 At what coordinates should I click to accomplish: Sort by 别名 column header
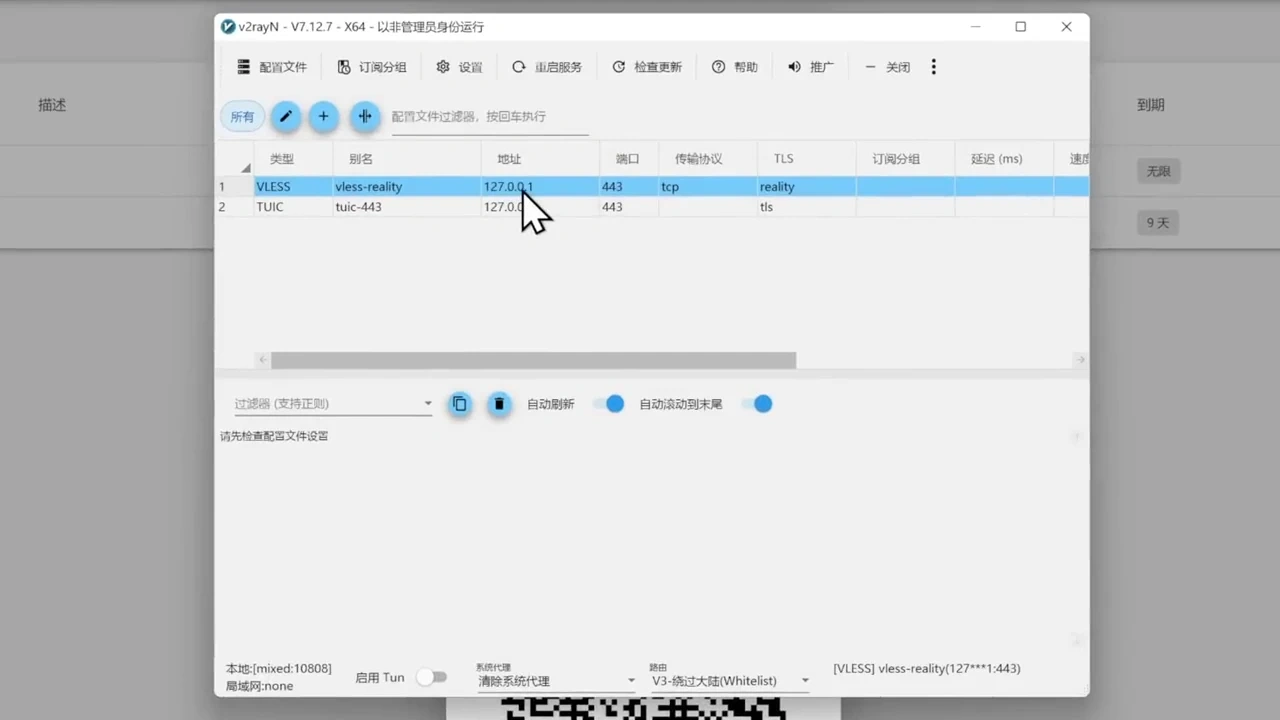(407, 159)
